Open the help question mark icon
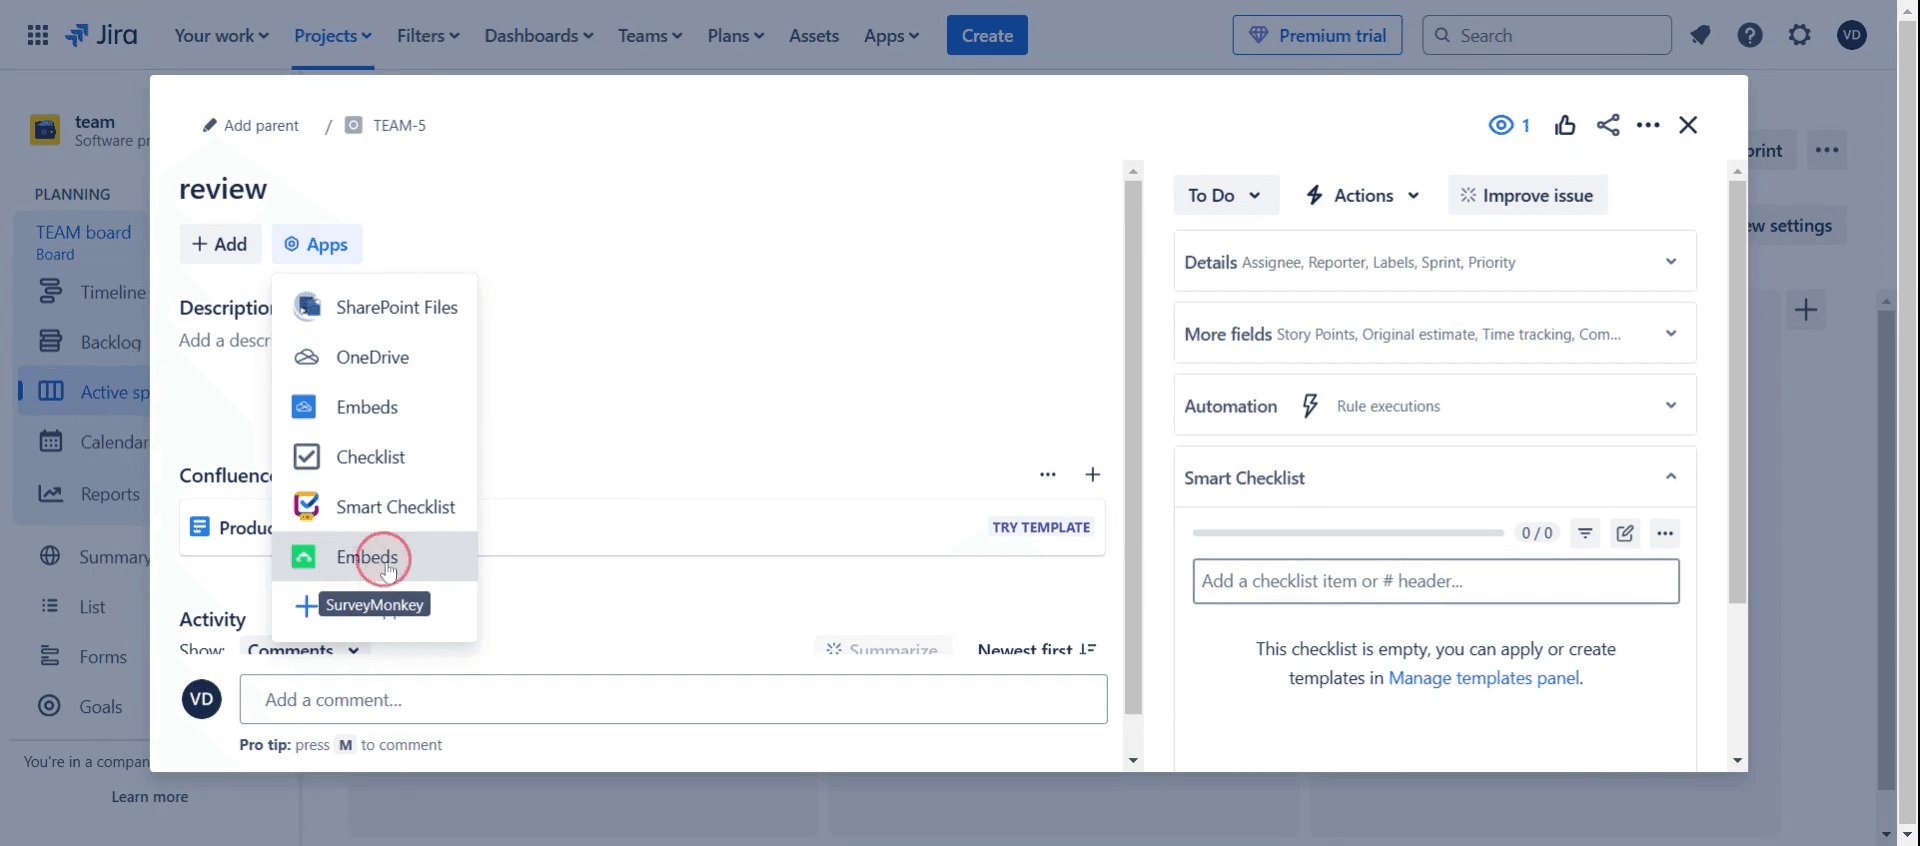 (1750, 36)
